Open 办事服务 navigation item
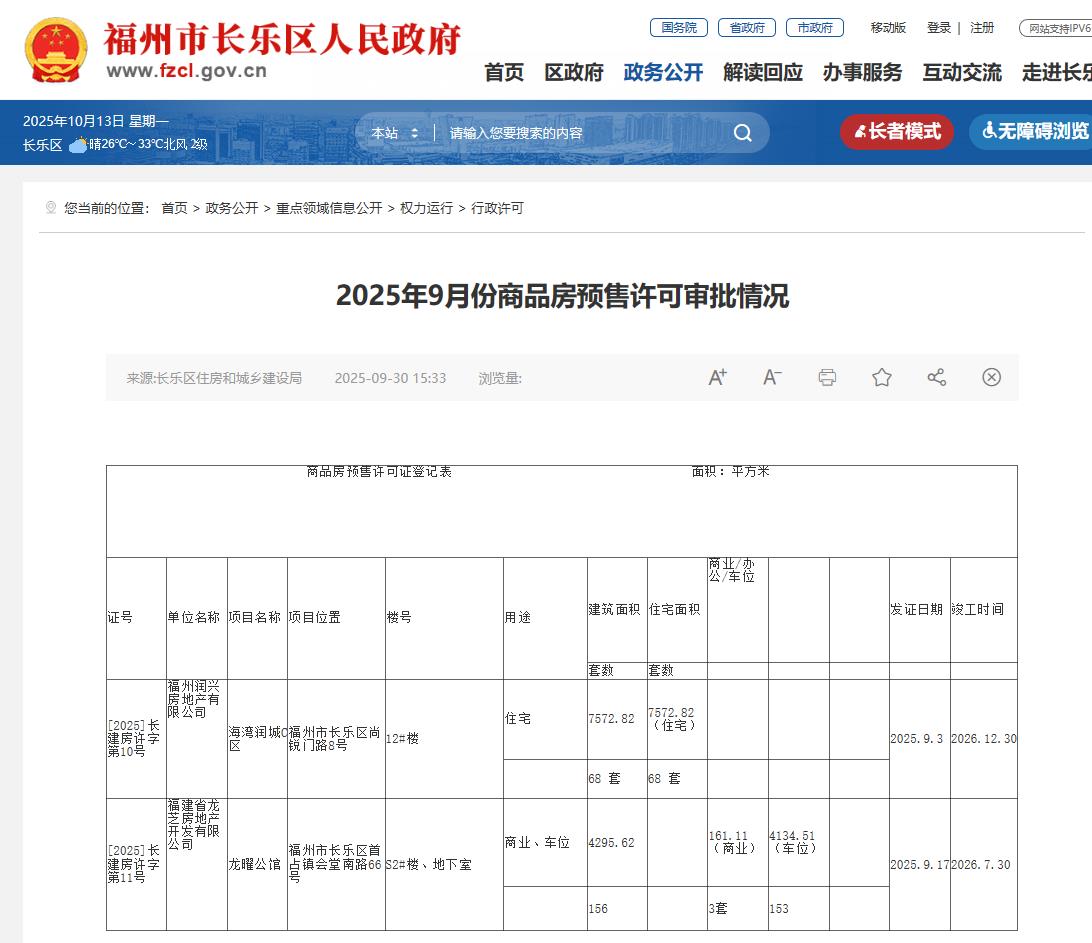Image resolution: width=1092 pixels, height=943 pixels. coord(862,72)
